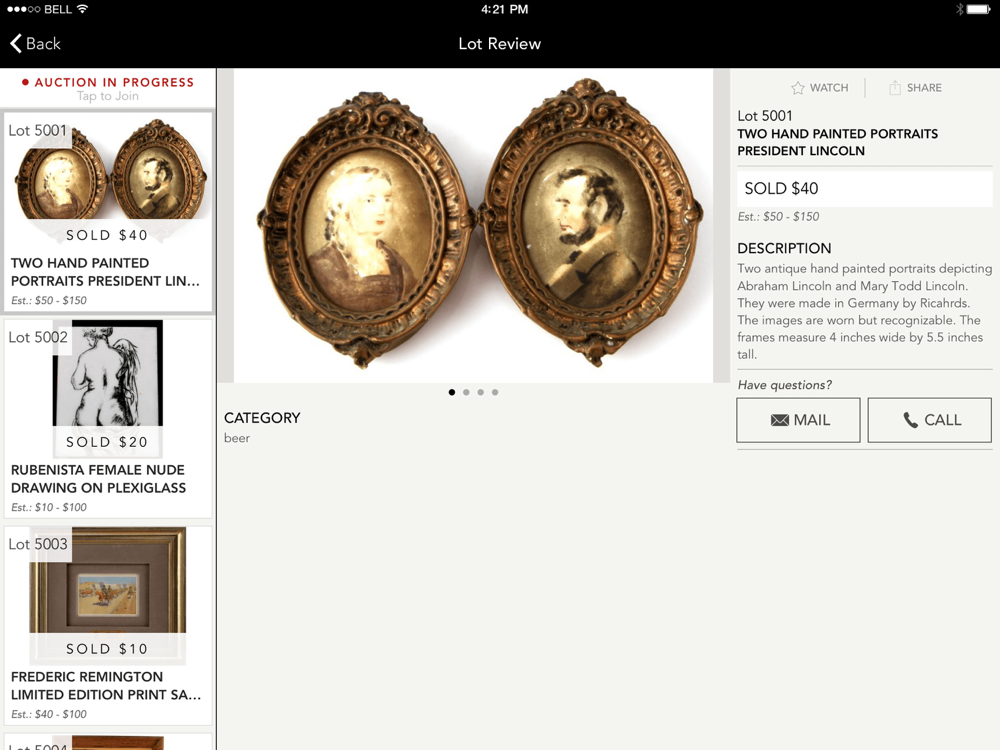Click the envelope icon on Mail button
The image size is (1000, 750).
779,420
